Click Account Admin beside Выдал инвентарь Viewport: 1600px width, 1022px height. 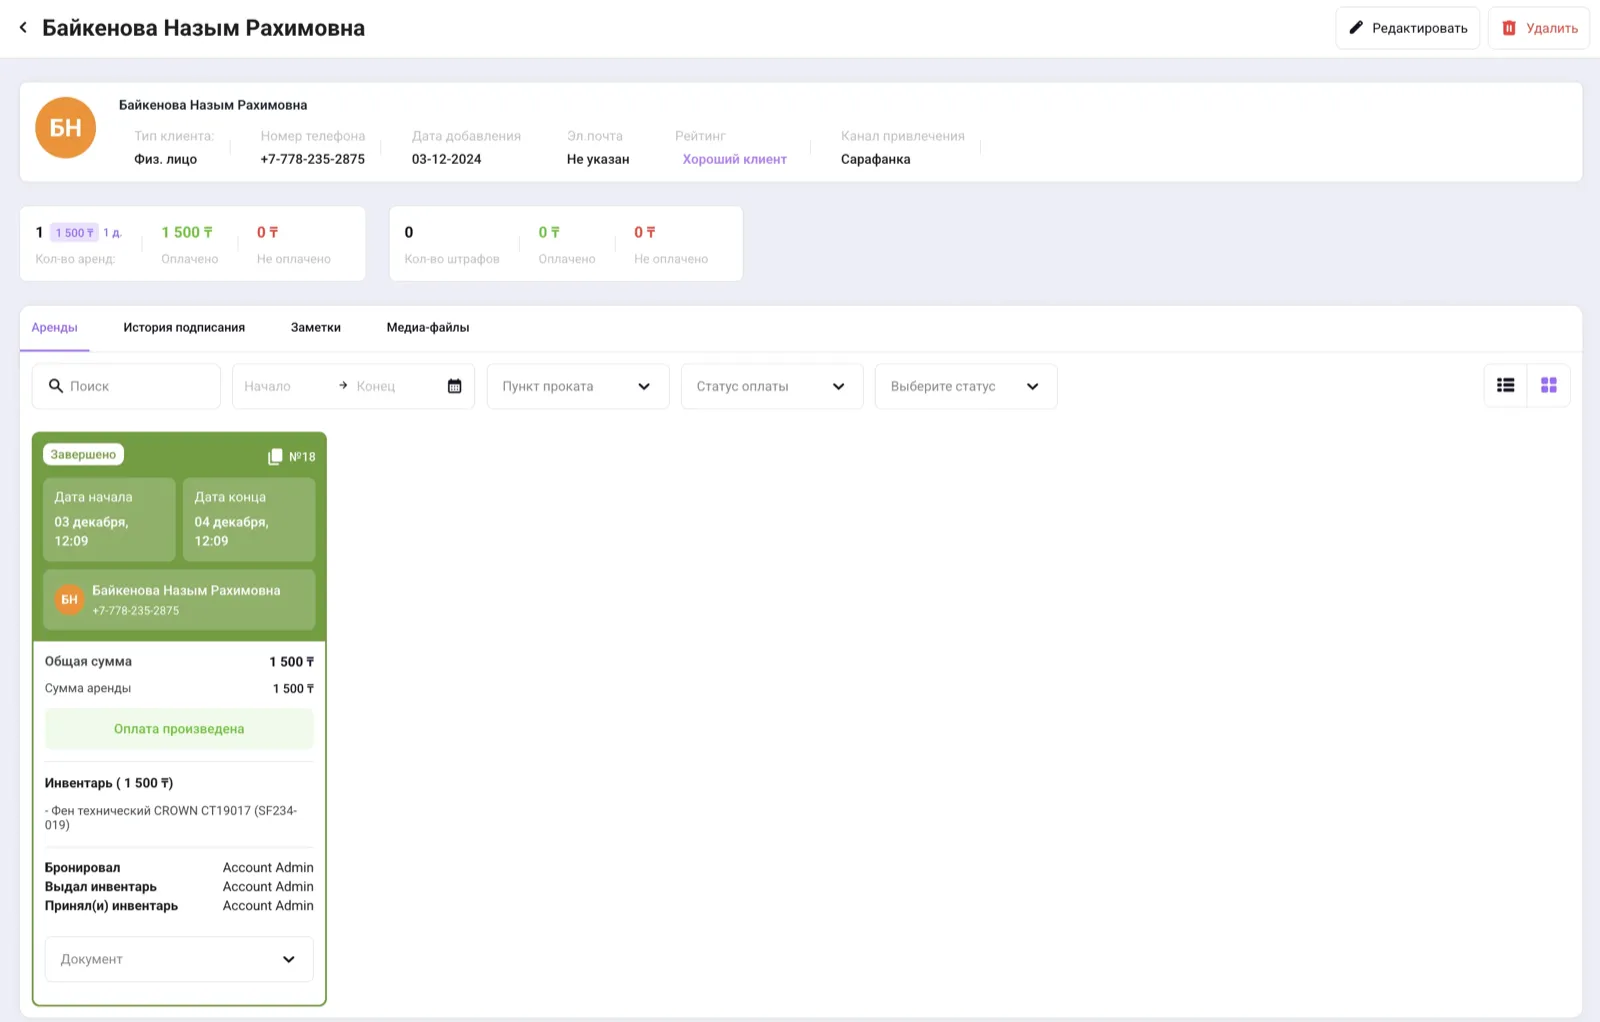268,886
